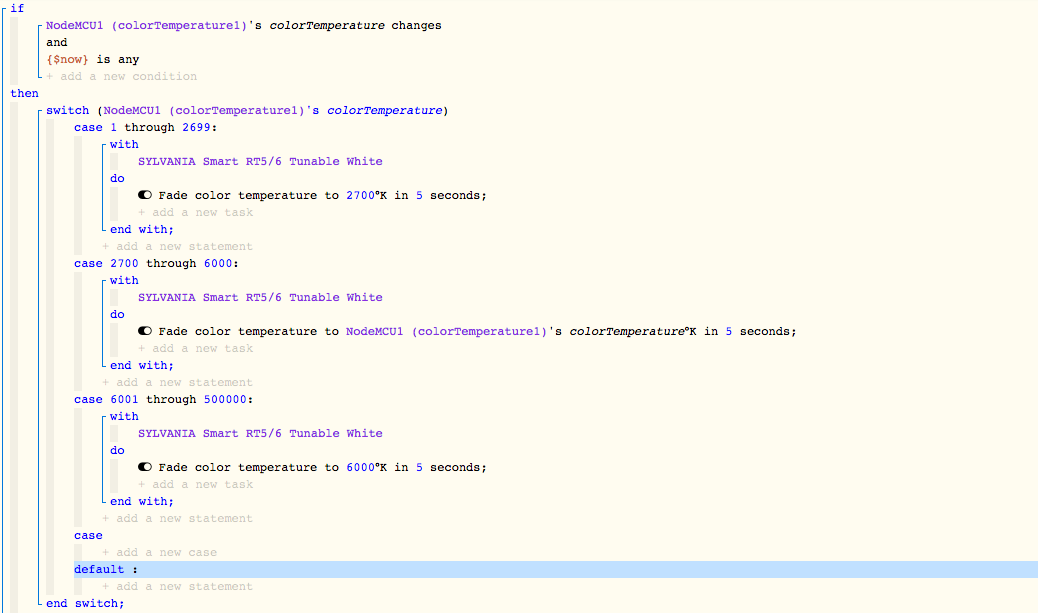Click 'add a new case' placeholder

click(160, 553)
